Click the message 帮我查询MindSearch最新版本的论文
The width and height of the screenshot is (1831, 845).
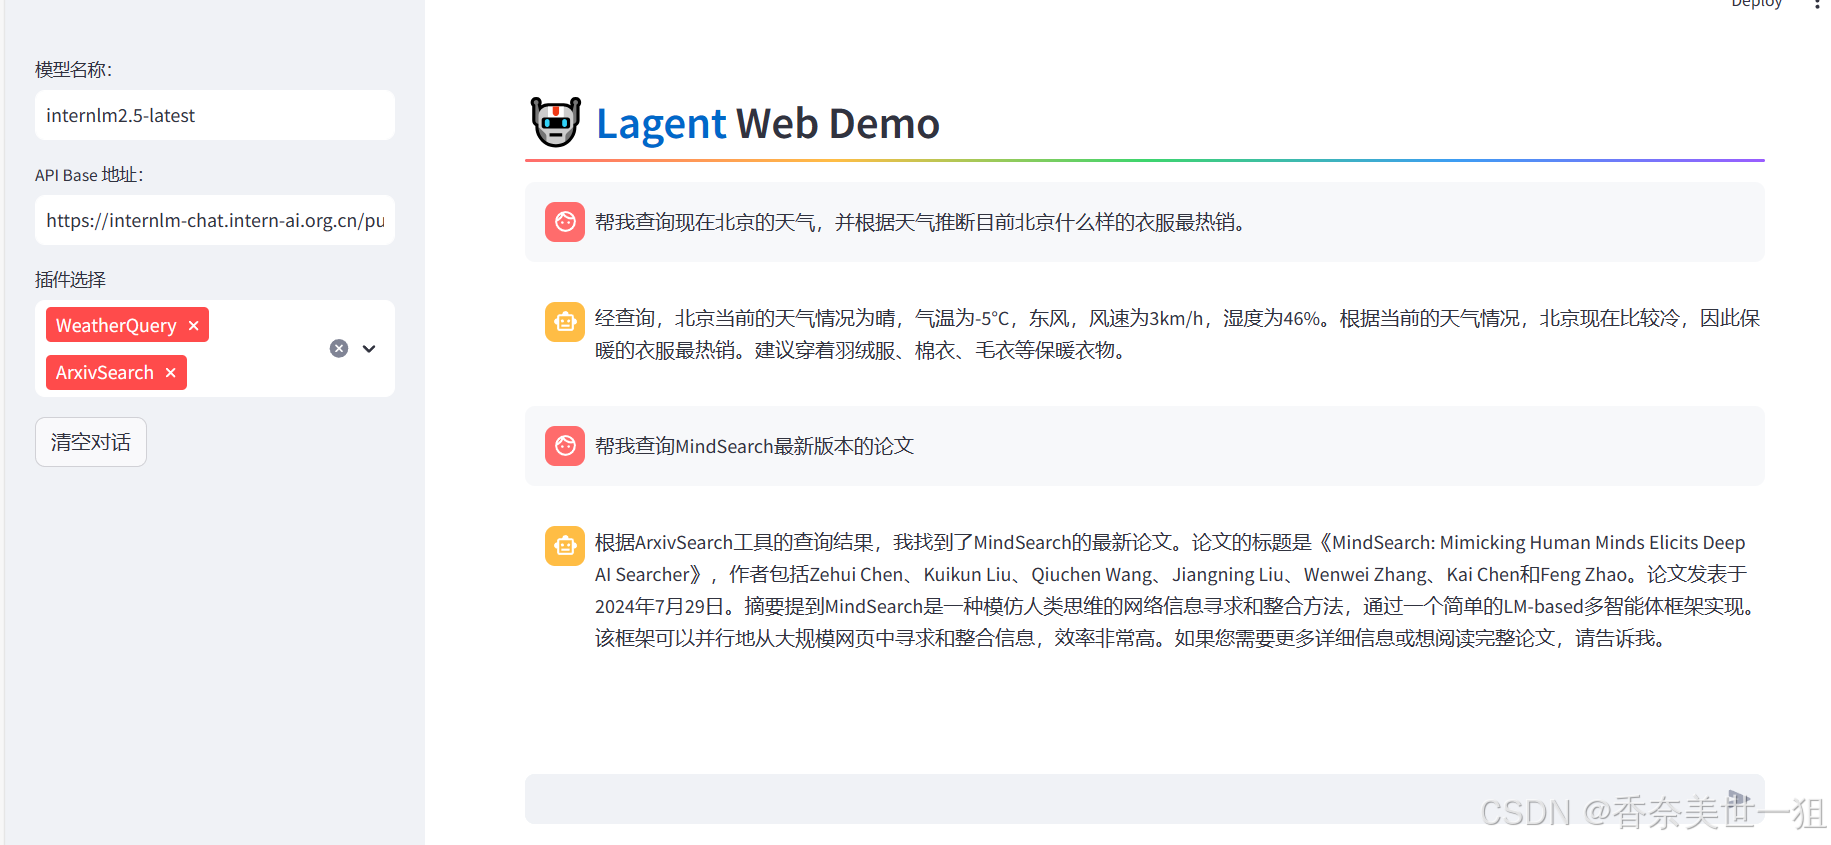pyautogui.click(x=755, y=446)
